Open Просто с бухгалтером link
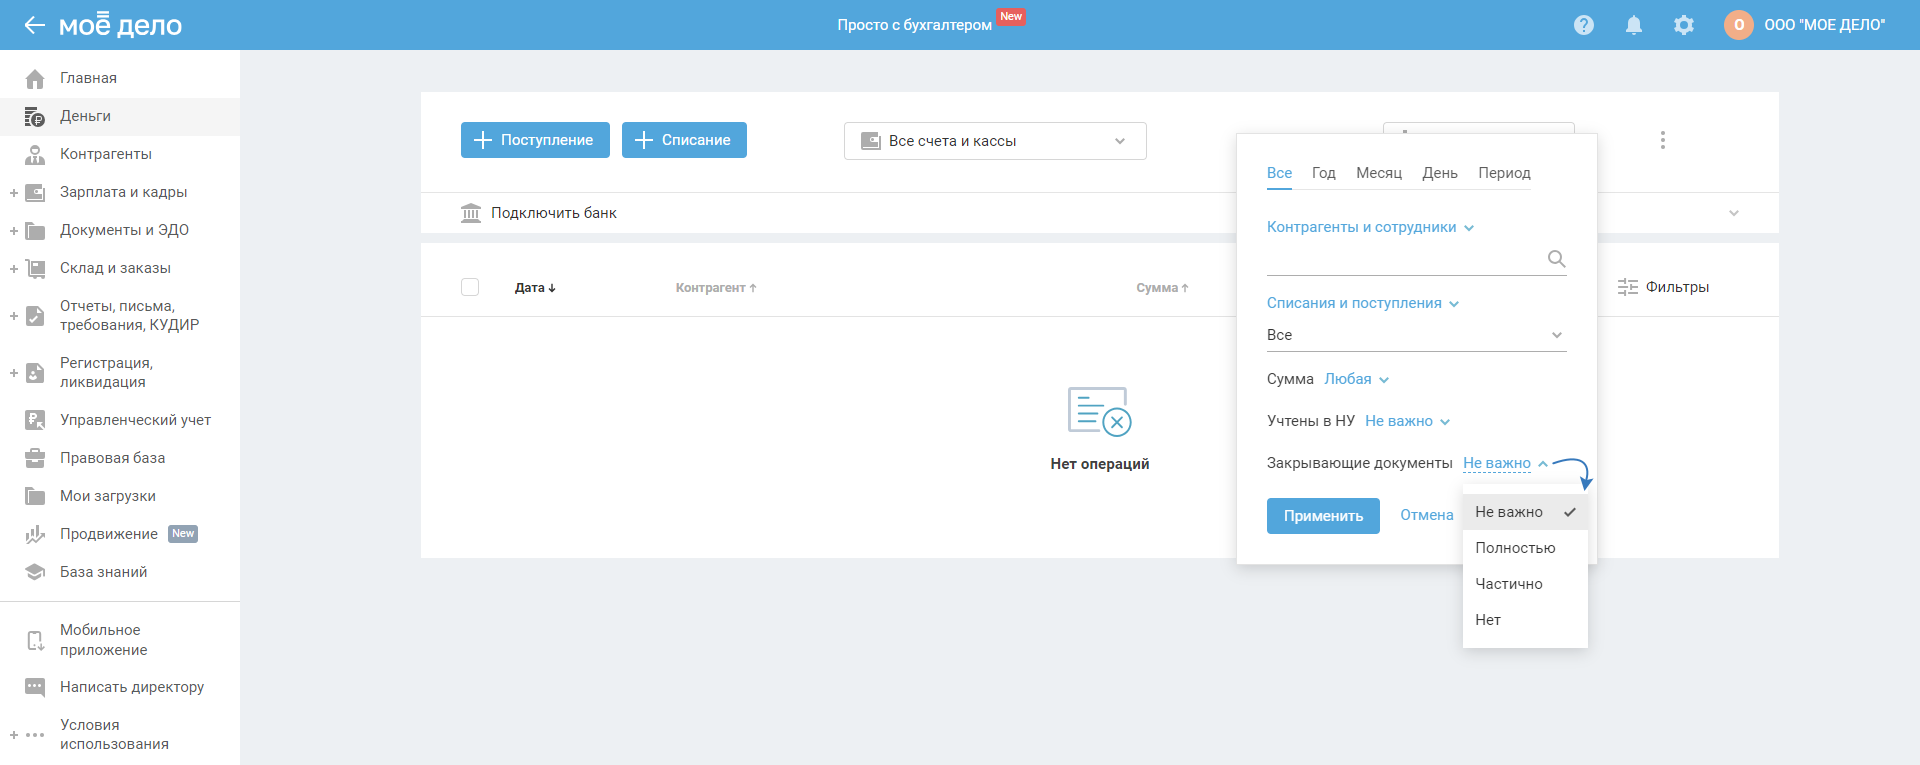Viewport: 1920px width, 765px height. [914, 25]
